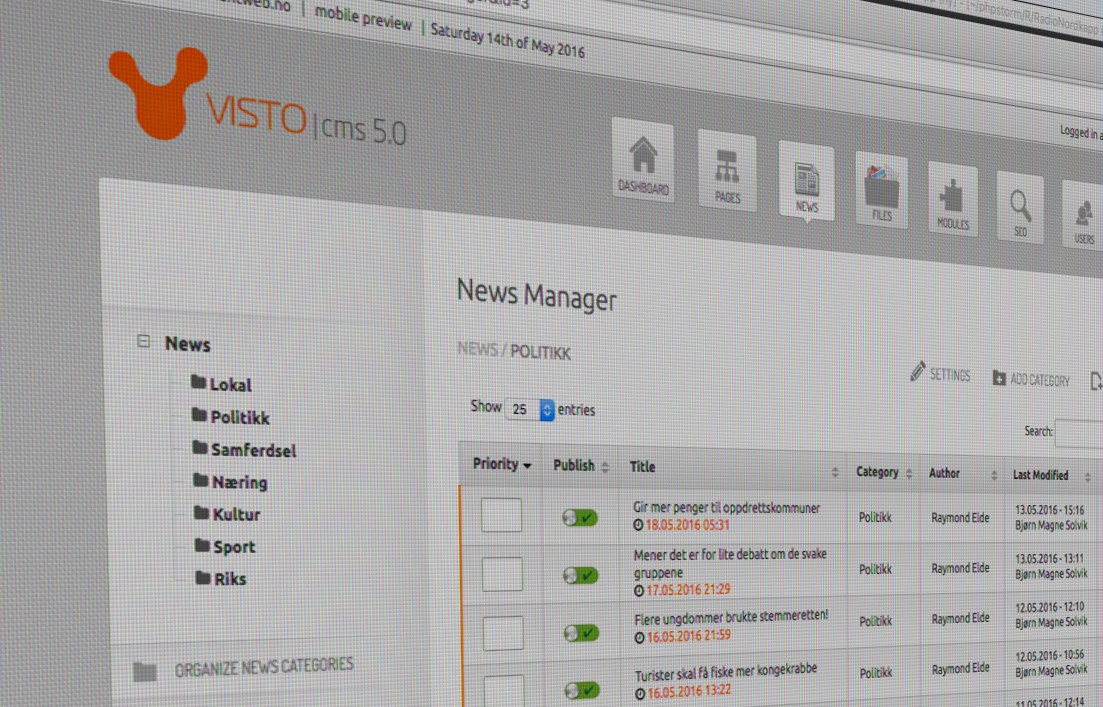1103x707 pixels.
Task: Sort table by Publish column
Action: (x=581, y=466)
